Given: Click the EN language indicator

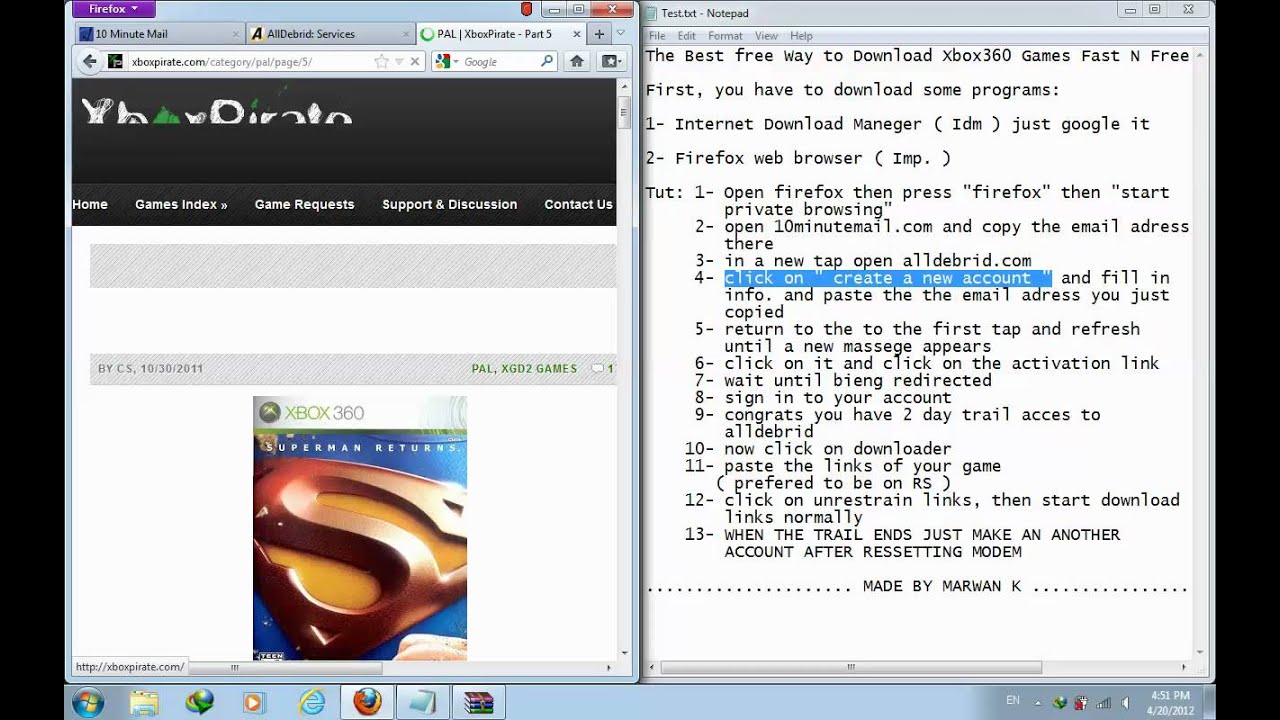Looking at the screenshot, I should point(1012,702).
